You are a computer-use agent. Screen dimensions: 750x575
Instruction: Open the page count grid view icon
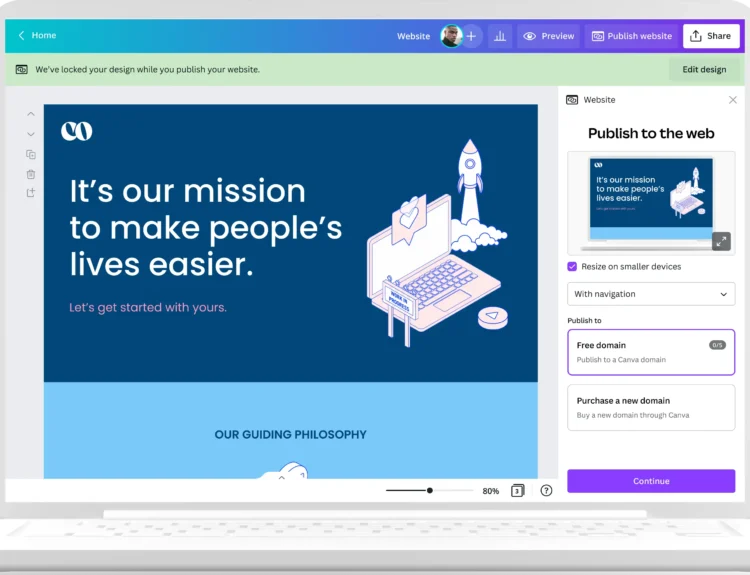pyautogui.click(x=518, y=491)
